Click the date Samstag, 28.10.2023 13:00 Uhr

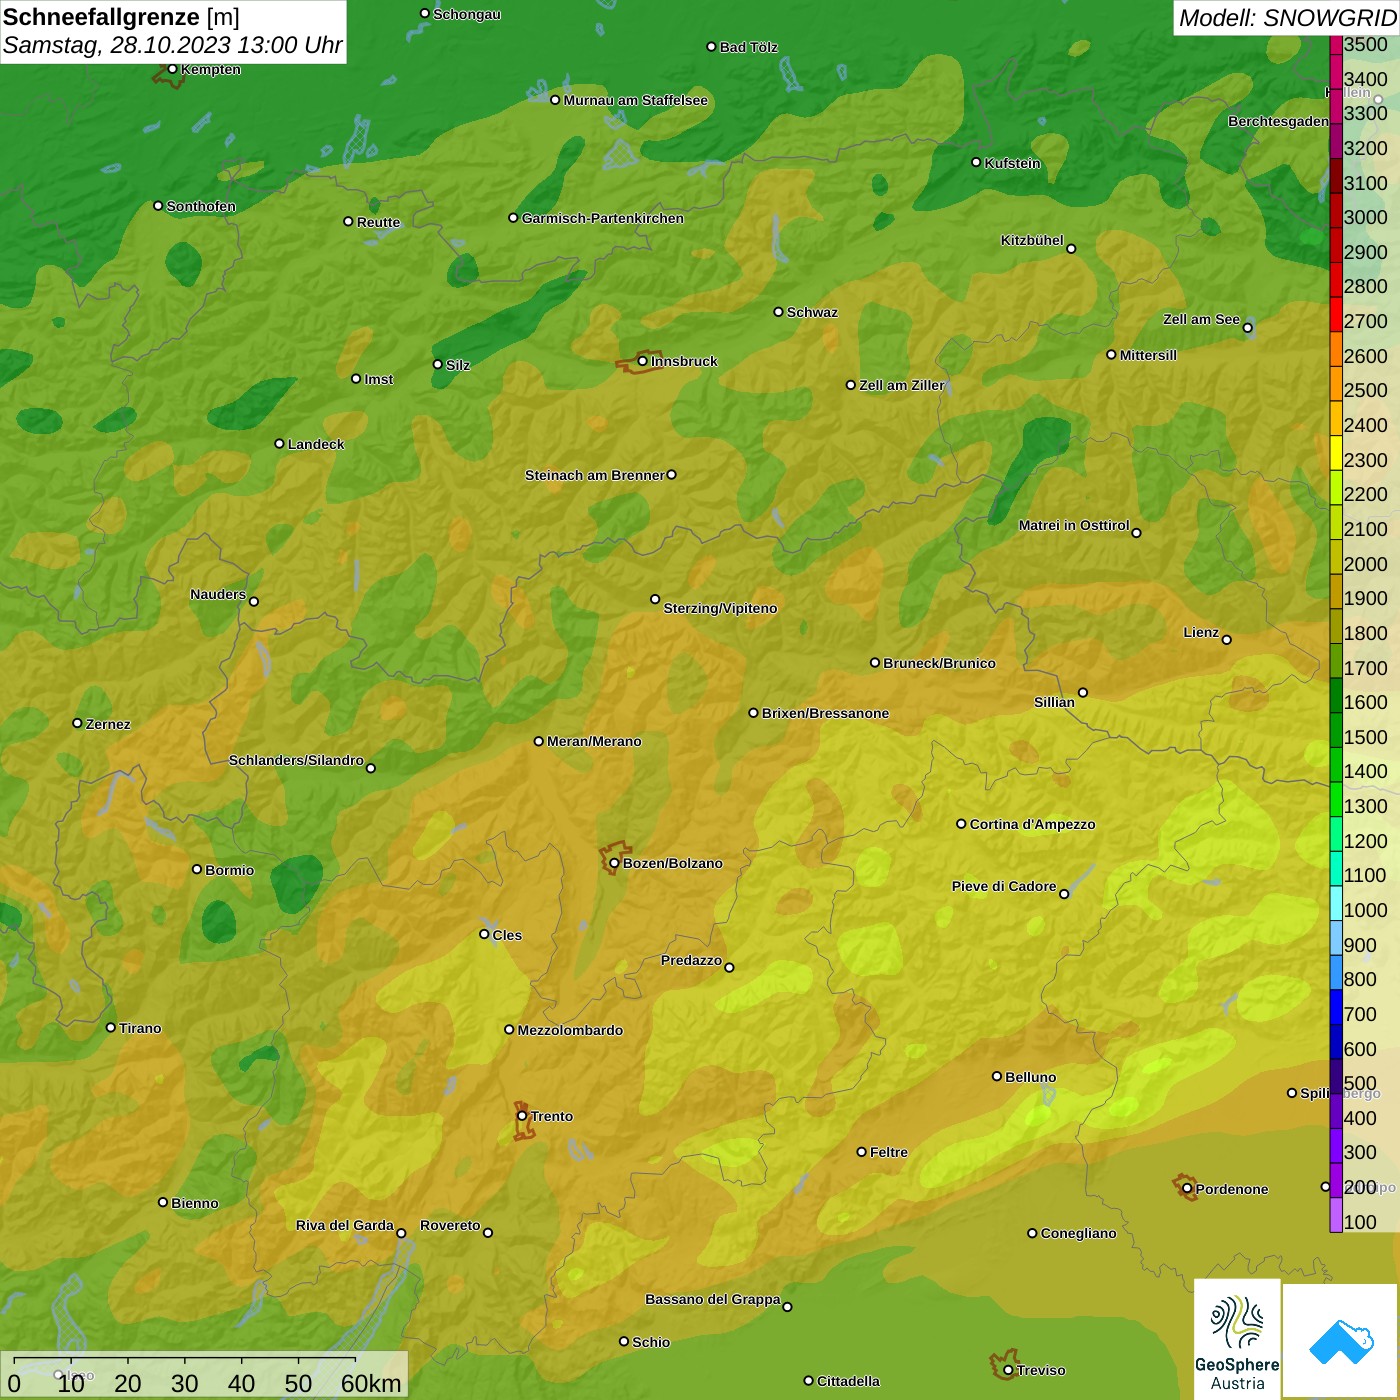click(172, 45)
